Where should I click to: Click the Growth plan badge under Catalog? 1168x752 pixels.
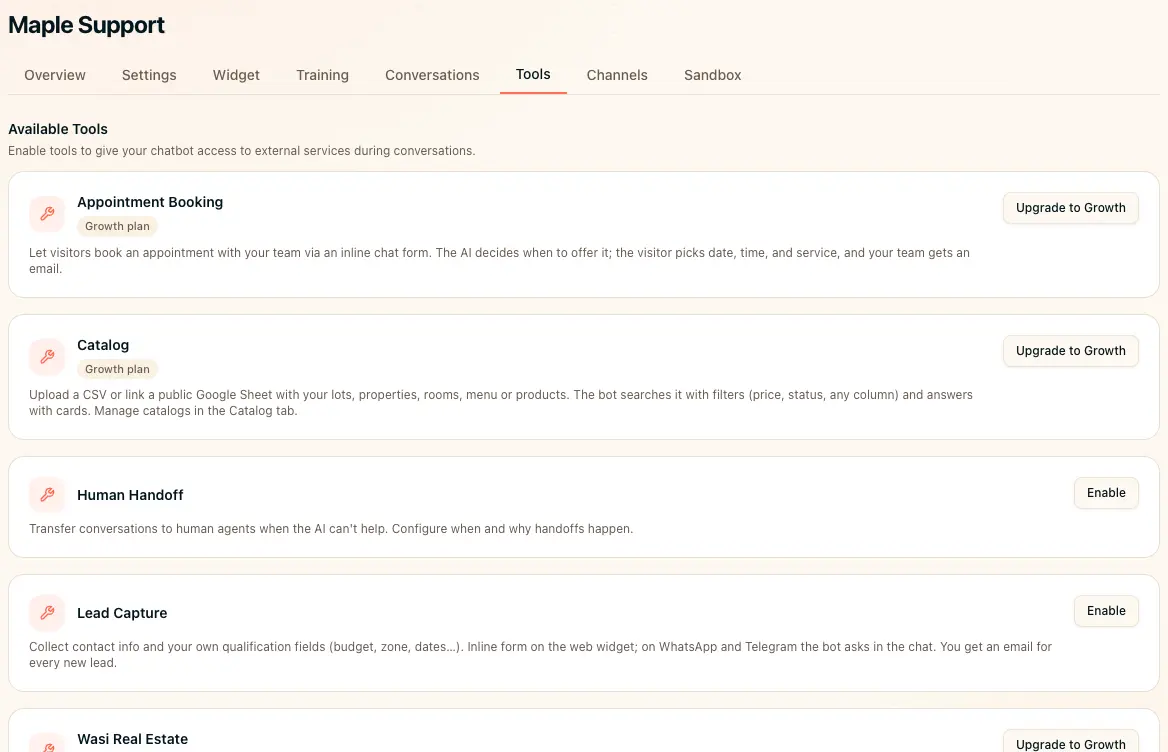tap(117, 369)
